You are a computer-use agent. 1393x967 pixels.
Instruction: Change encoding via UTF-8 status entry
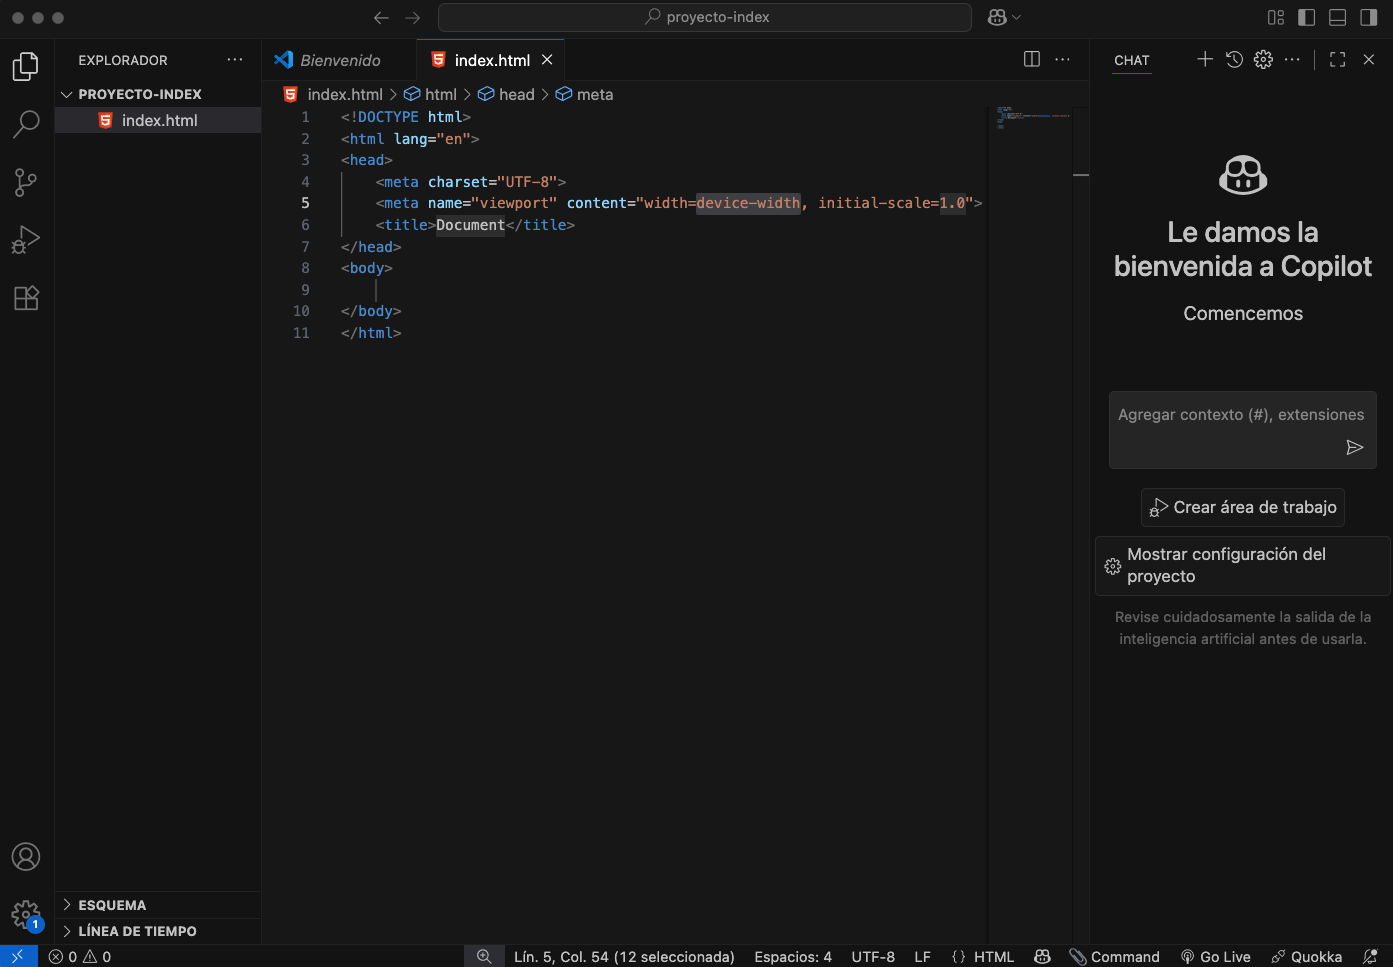[x=873, y=956]
